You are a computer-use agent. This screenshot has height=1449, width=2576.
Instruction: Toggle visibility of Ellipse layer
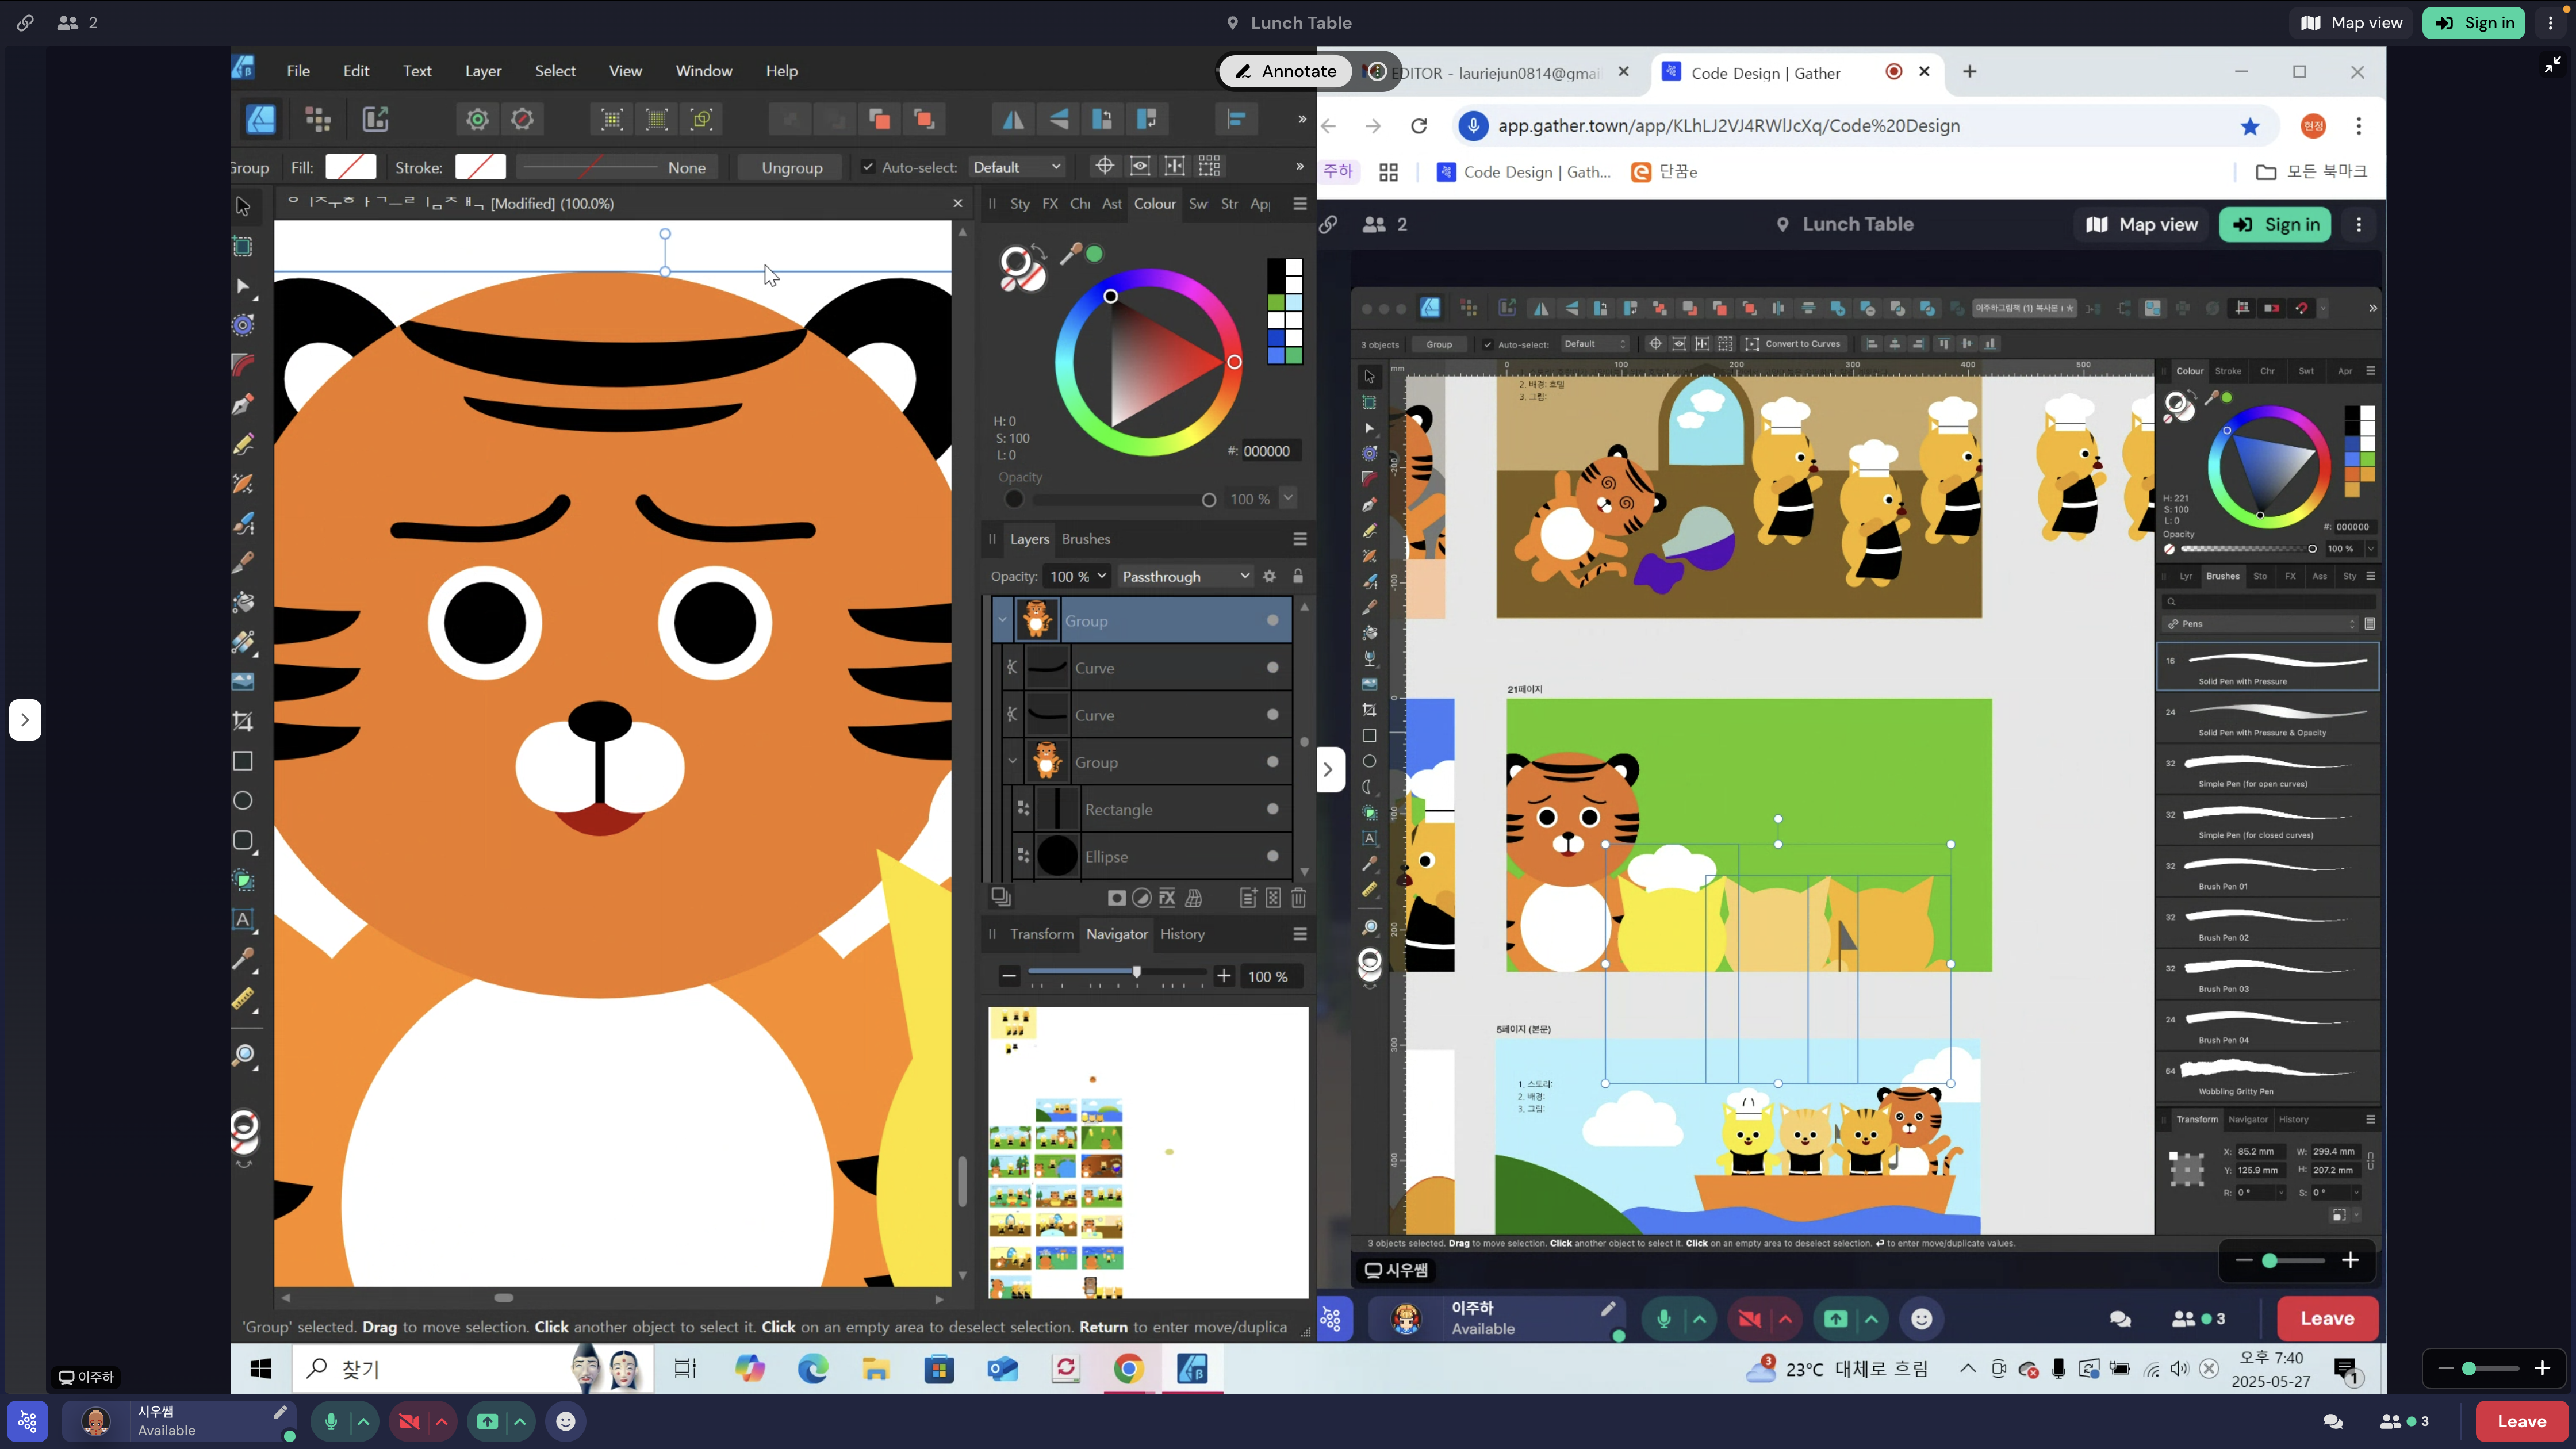pyautogui.click(x=1272, y=856)
